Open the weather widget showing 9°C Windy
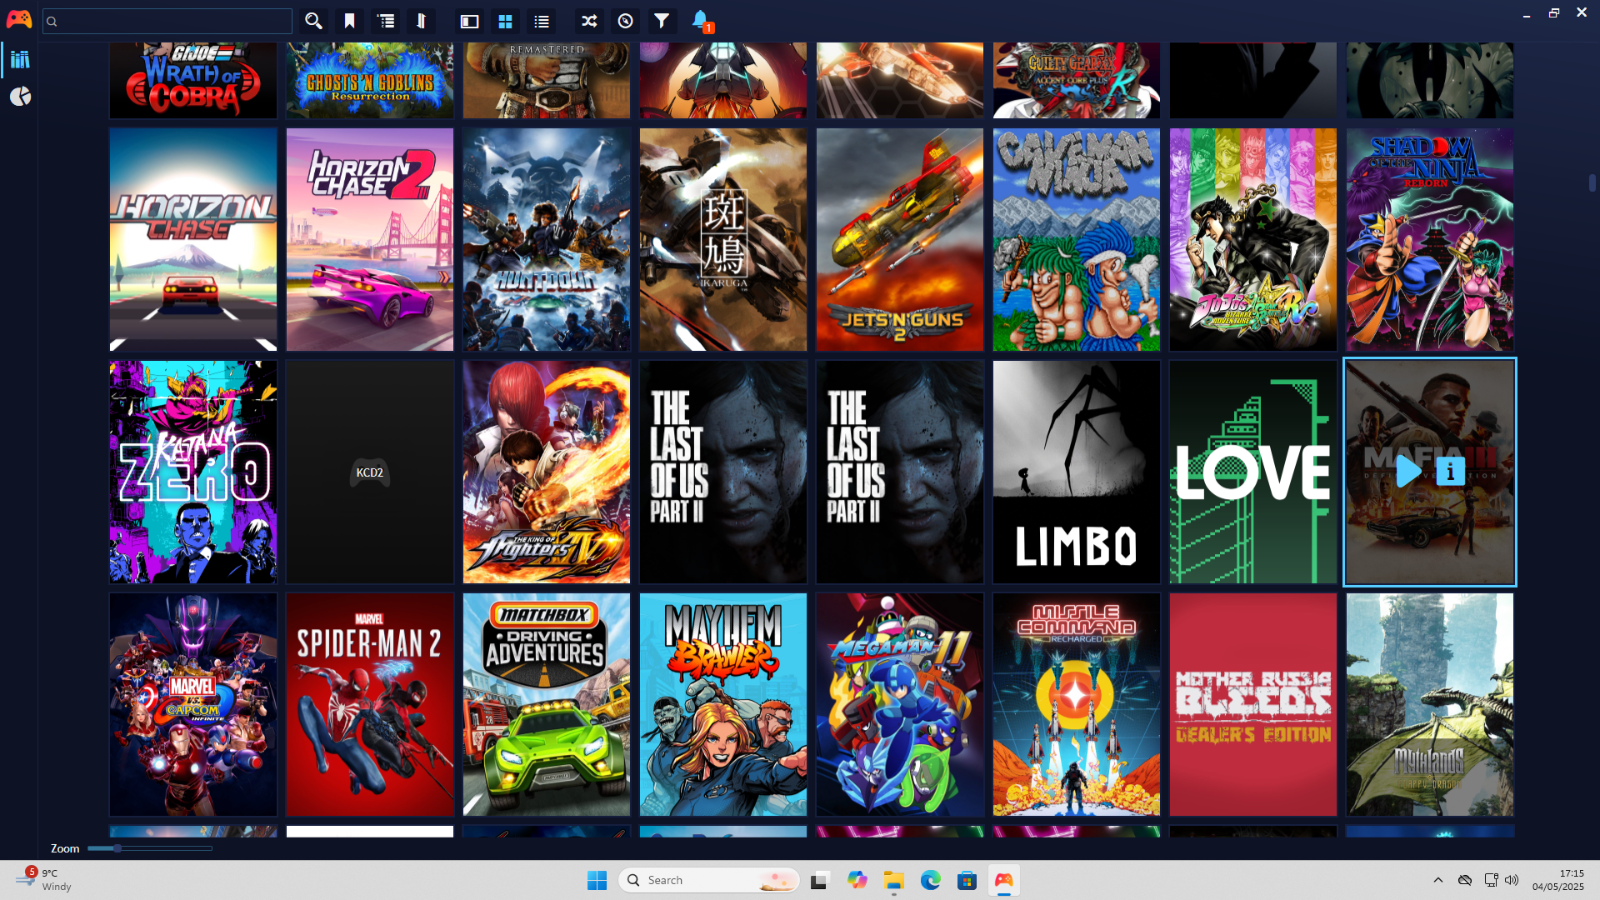 [44, 880]
